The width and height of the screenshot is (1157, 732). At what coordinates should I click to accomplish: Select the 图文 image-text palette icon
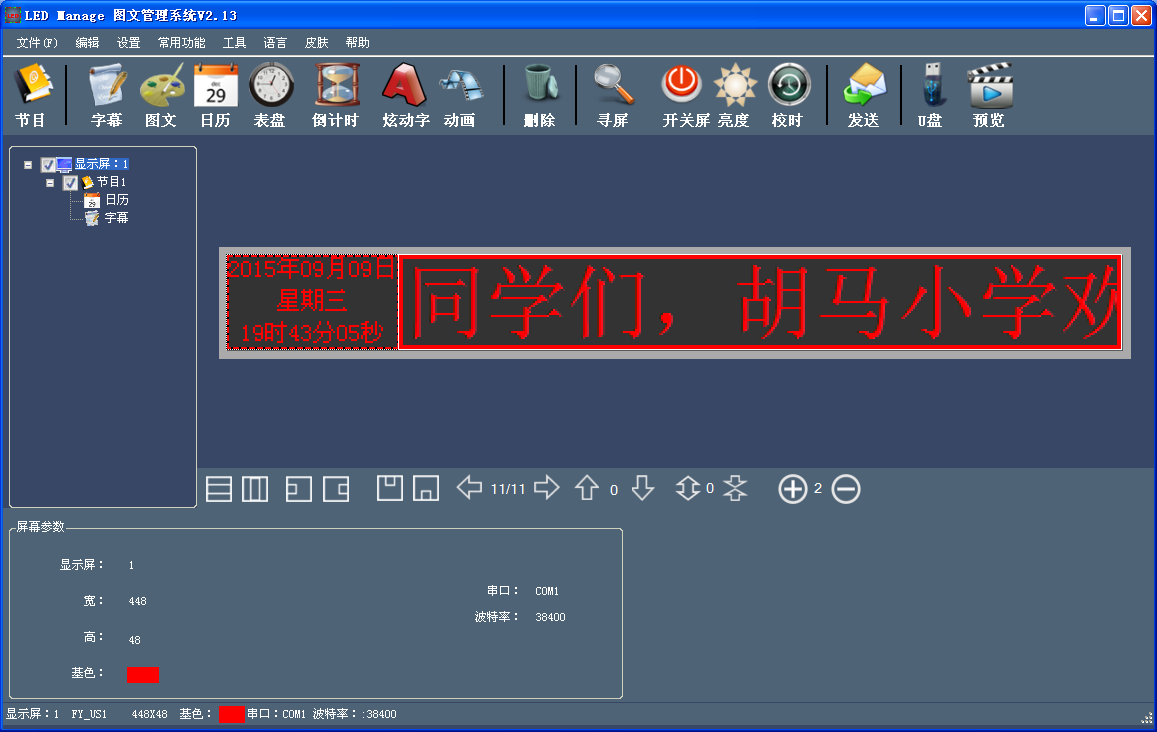pos(161,88)
